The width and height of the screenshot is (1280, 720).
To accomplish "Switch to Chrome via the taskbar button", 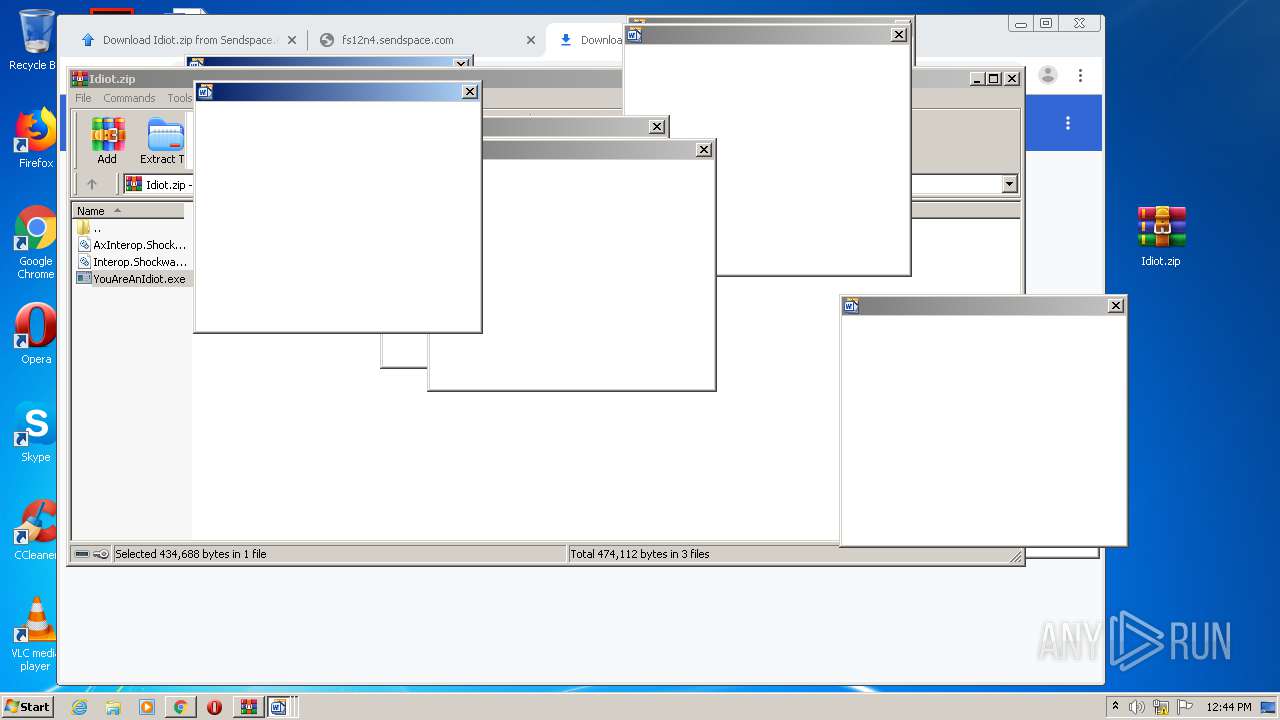I will tap(180, 707).
